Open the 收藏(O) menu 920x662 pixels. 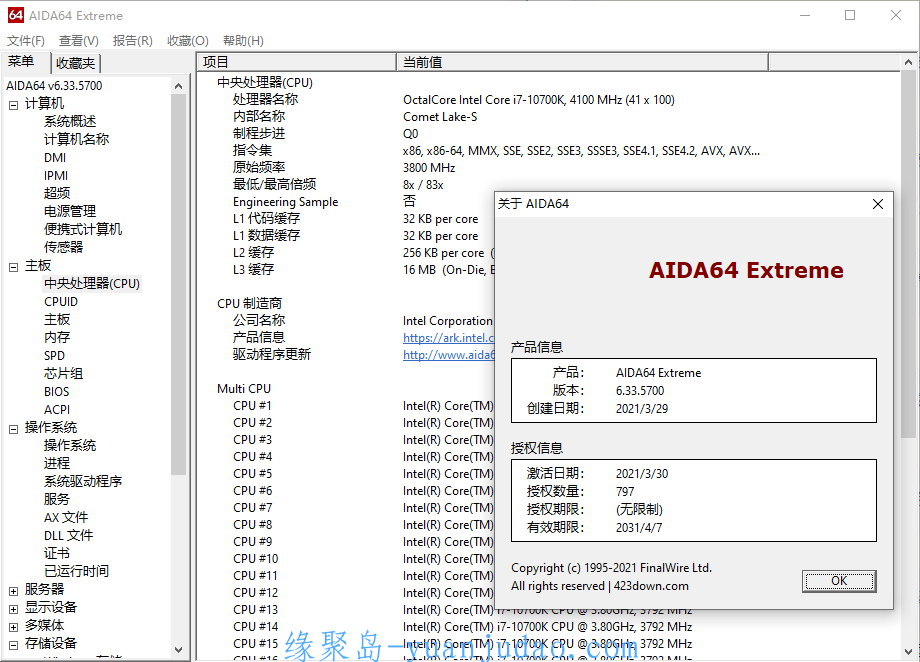pos(188,40)
